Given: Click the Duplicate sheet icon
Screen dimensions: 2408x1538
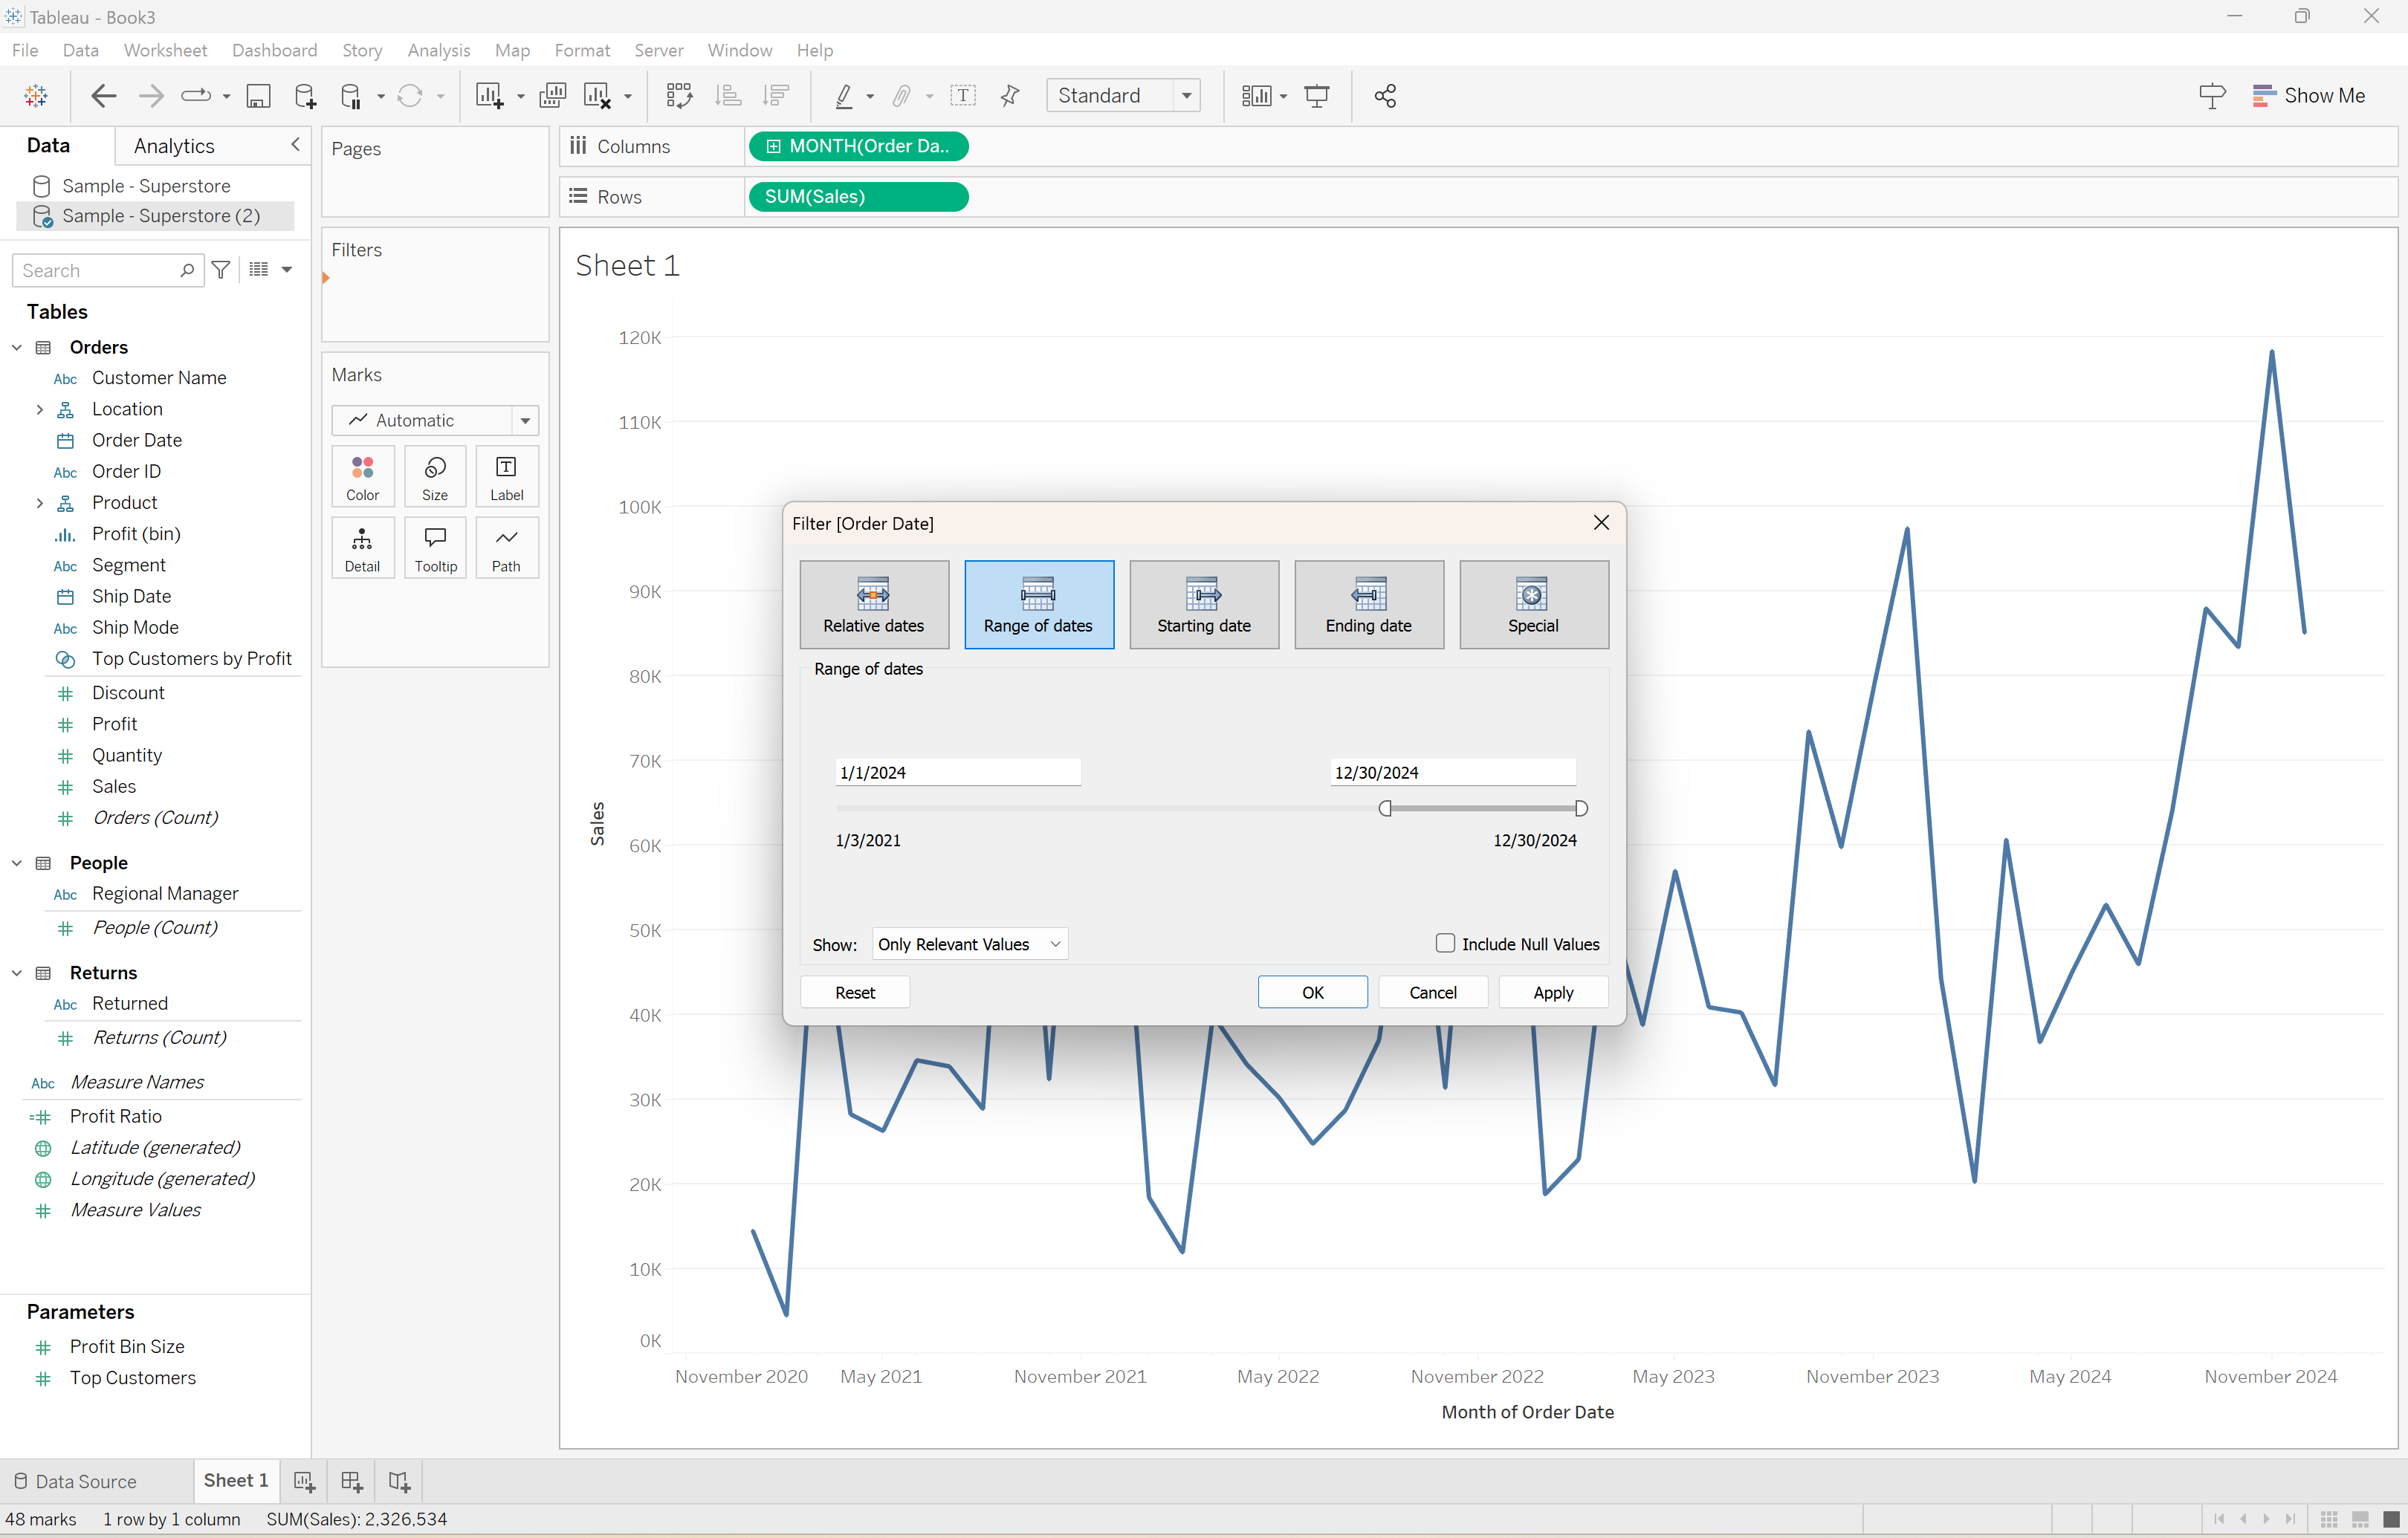Looking at the screenshot, I should pos(552,96).
